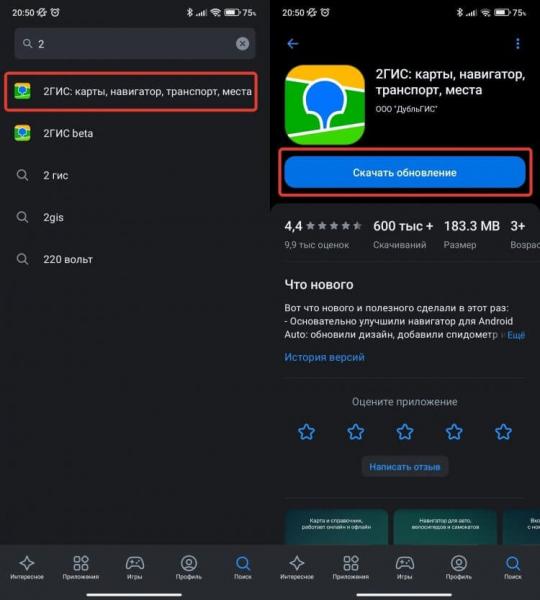This screenshot has height=600, width=540.
Task: Rate the app two stars
Action: (x=356, y=432)
